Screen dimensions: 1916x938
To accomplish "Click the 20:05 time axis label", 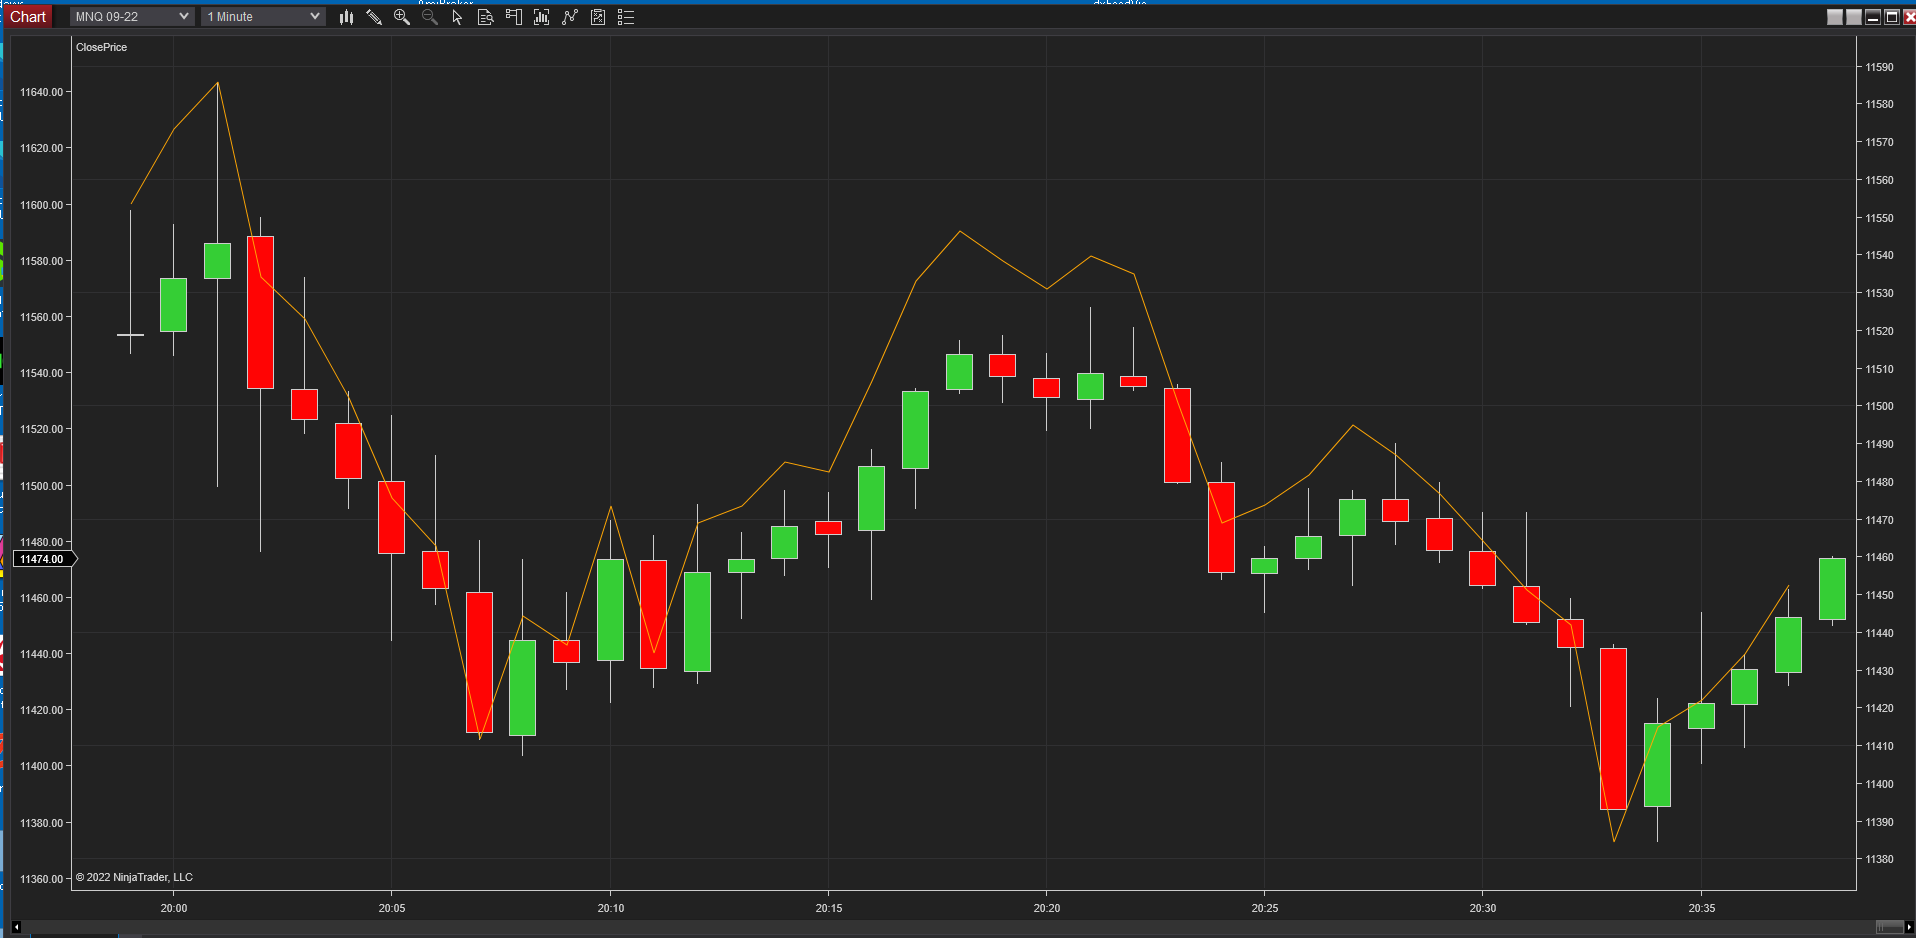I will 392,908.
